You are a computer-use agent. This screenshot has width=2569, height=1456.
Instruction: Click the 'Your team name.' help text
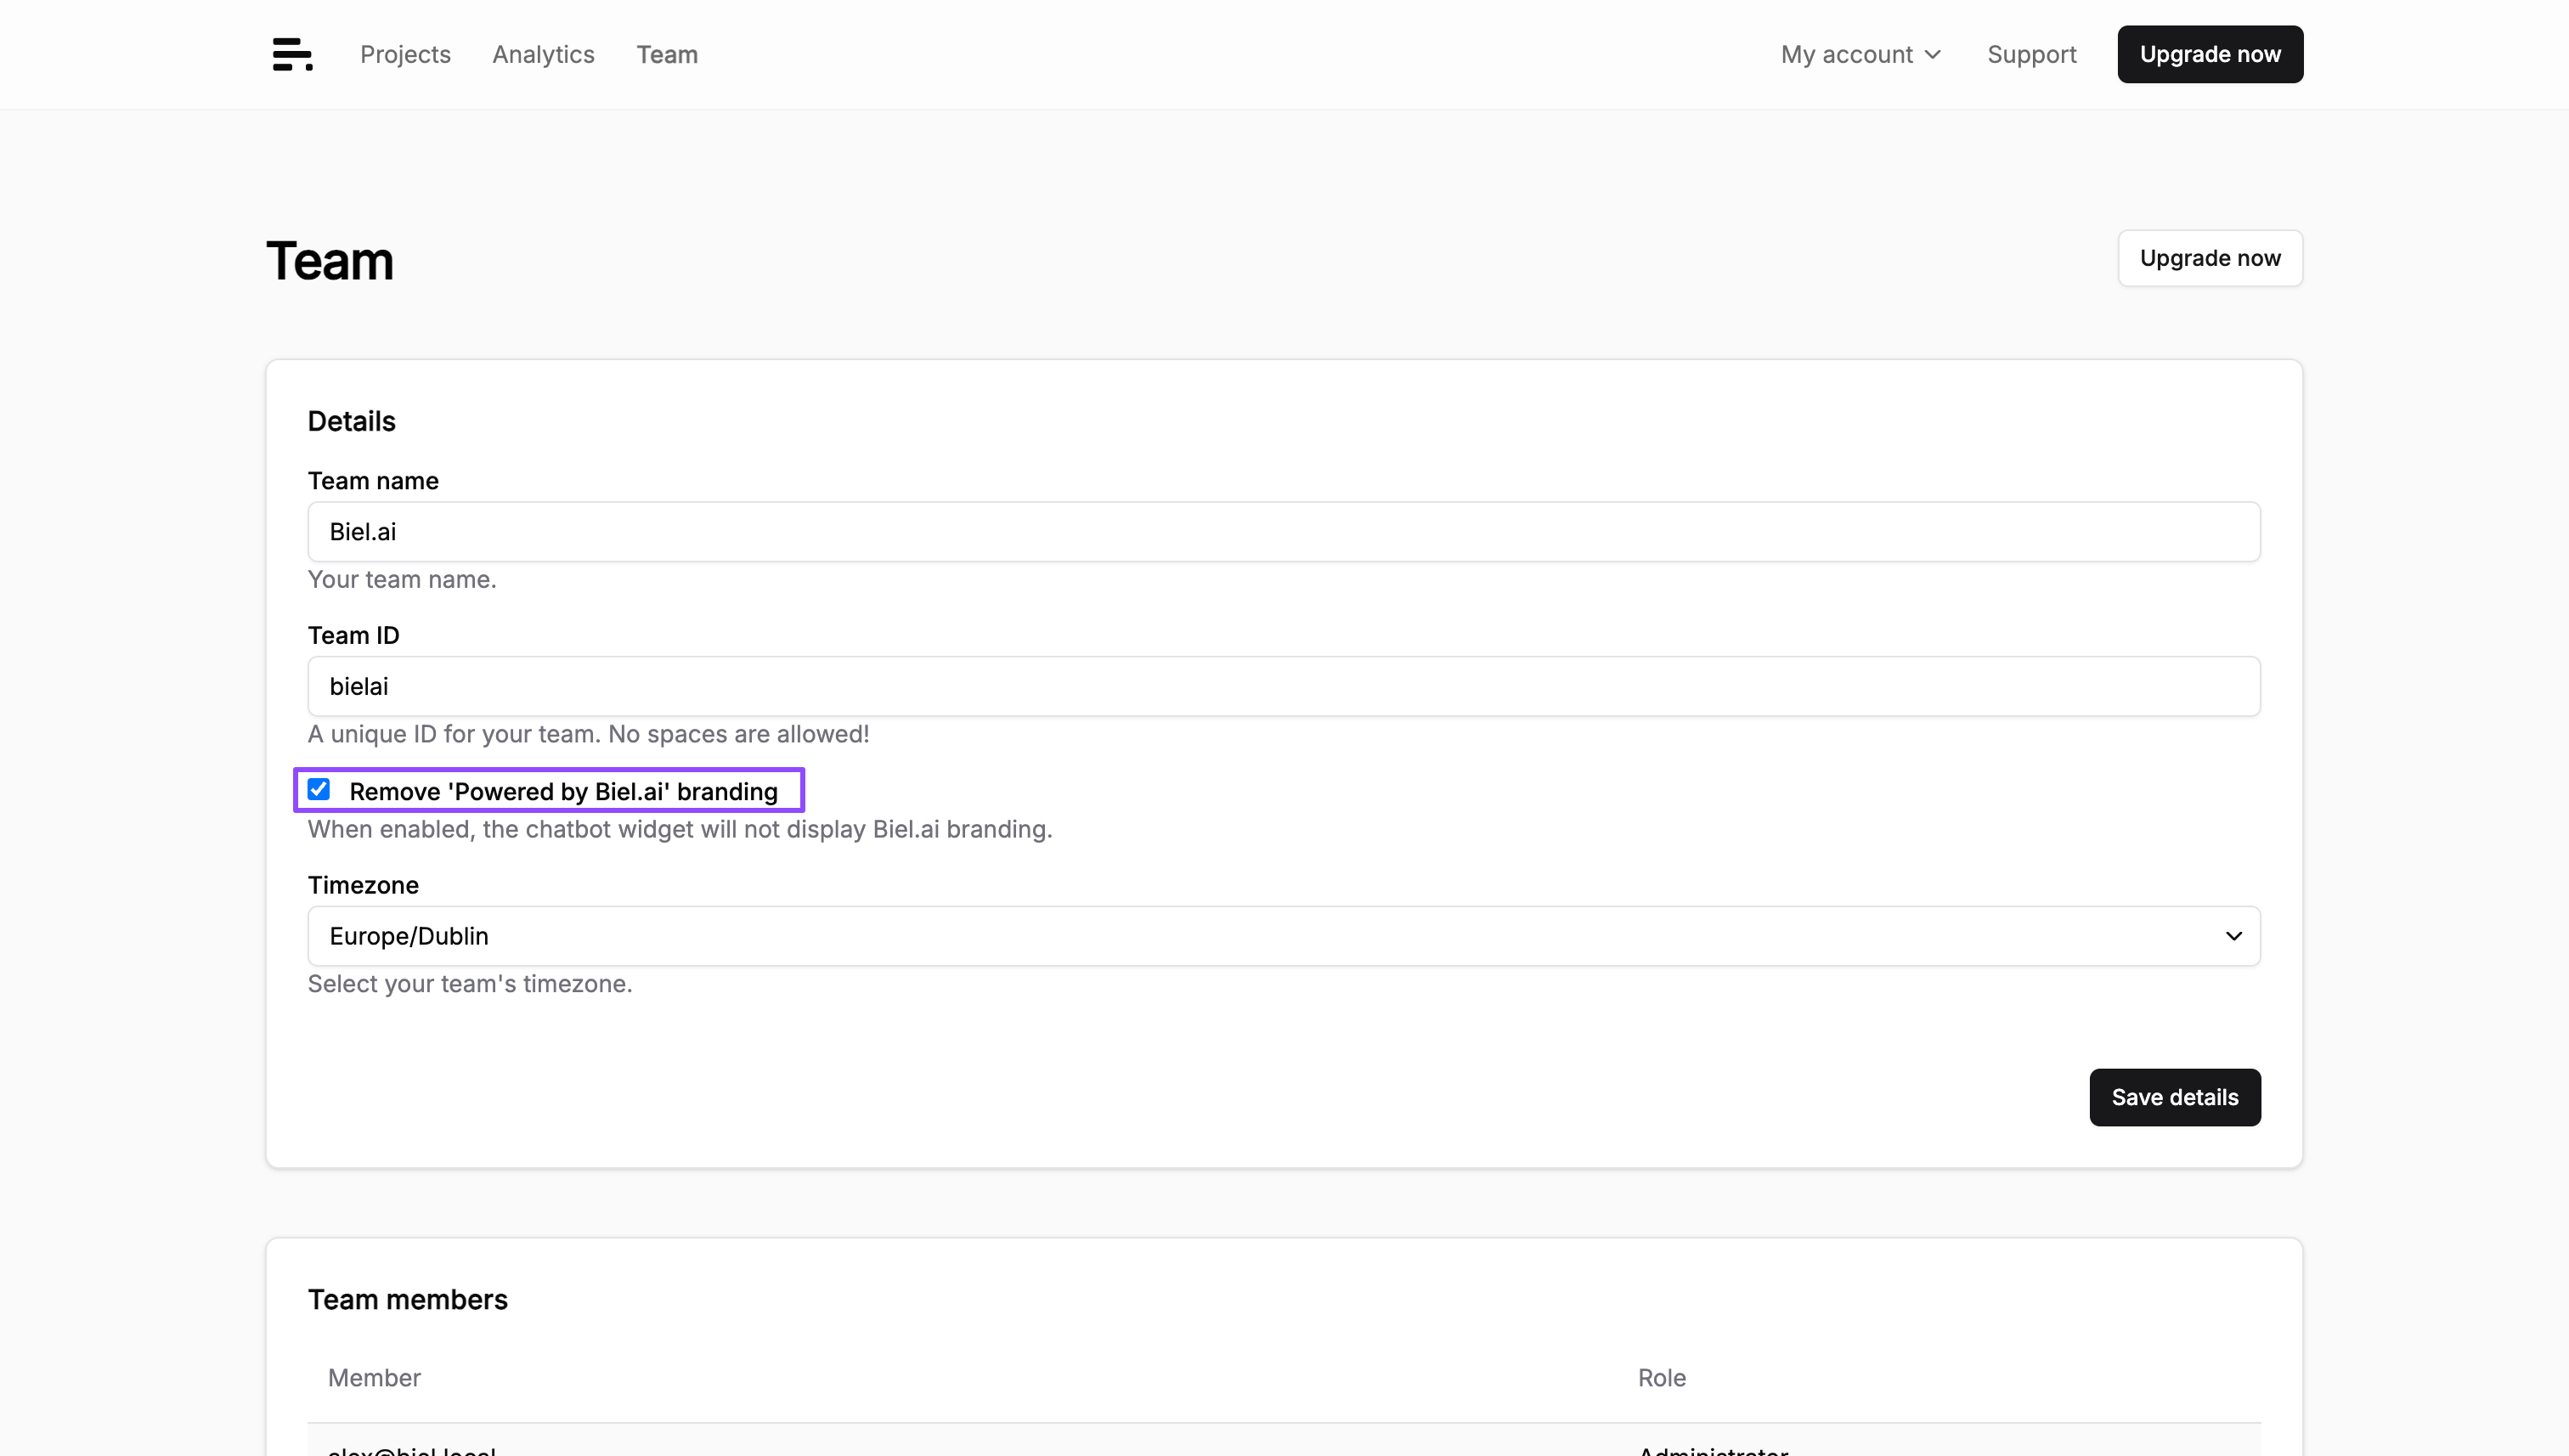click(x=402, y=580)
